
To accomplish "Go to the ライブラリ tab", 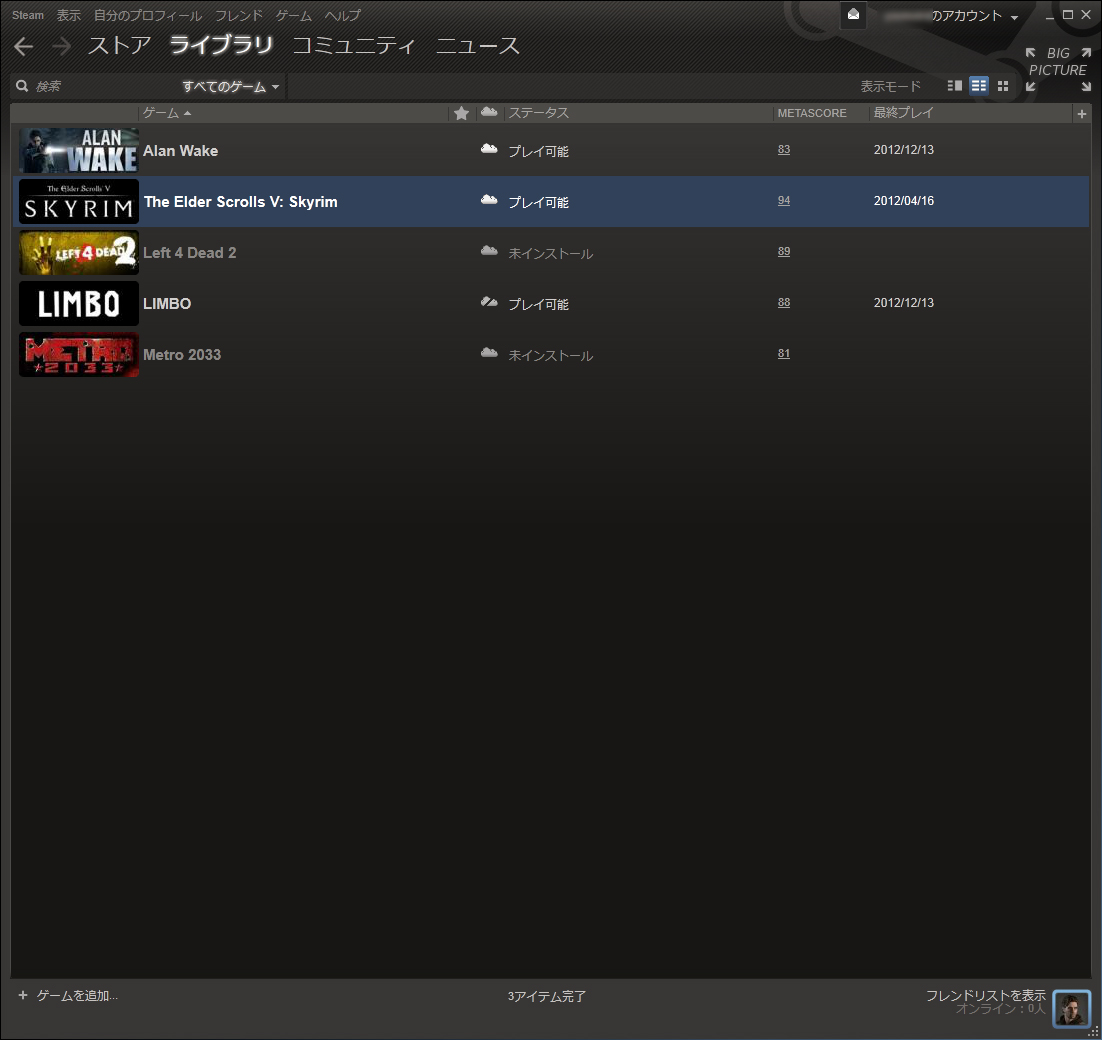I will click(221, 46).
